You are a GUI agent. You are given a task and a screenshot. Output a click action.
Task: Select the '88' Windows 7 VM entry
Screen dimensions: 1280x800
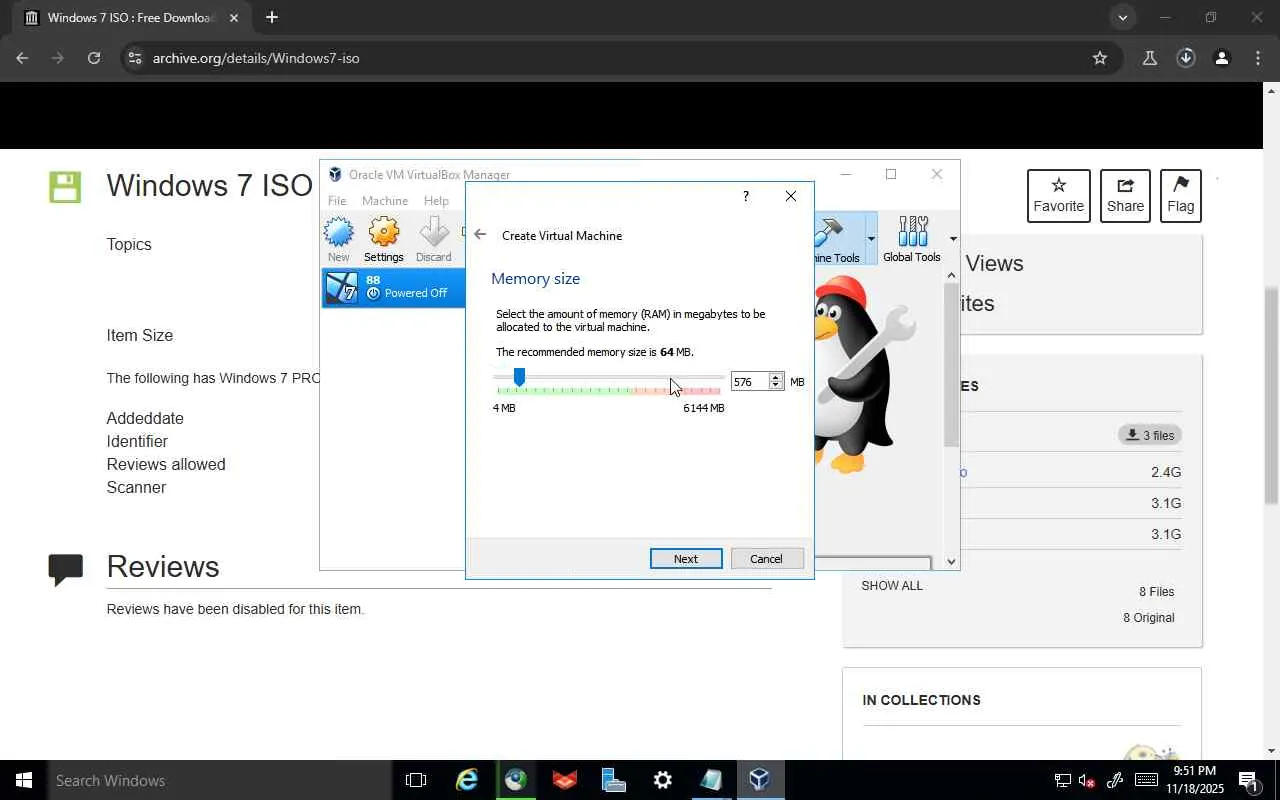(394, 287)
